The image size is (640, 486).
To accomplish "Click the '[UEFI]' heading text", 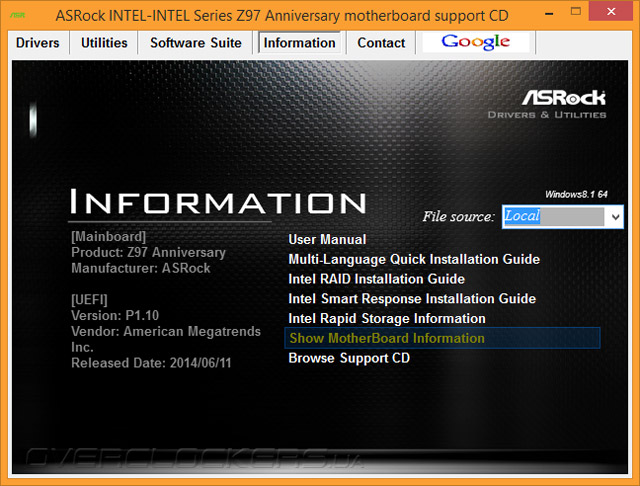I will coord(89,300).
